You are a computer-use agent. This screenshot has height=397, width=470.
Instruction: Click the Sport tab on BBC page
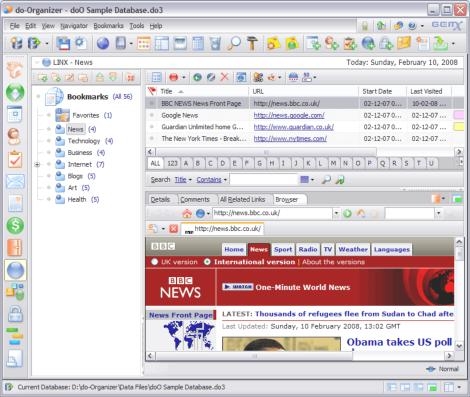pos(283,249)
